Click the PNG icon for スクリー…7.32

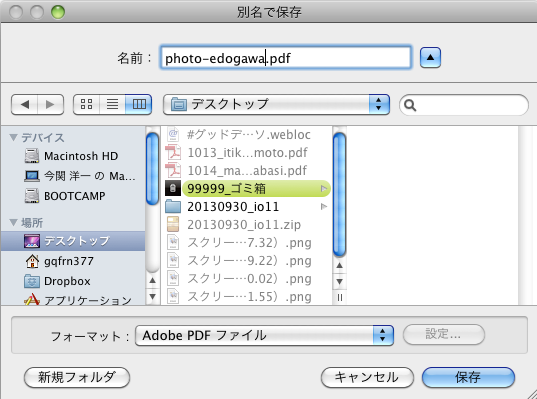pos(173,243)
